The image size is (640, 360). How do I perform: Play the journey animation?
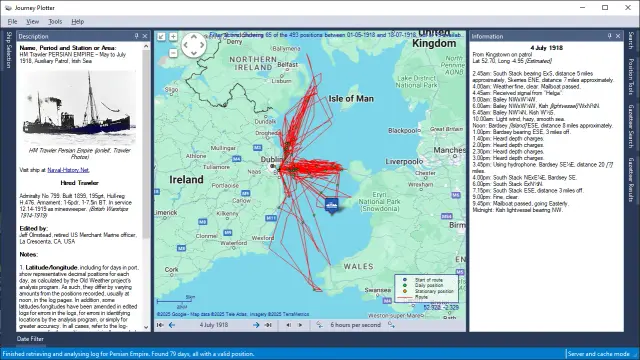[x=300, y=325]
